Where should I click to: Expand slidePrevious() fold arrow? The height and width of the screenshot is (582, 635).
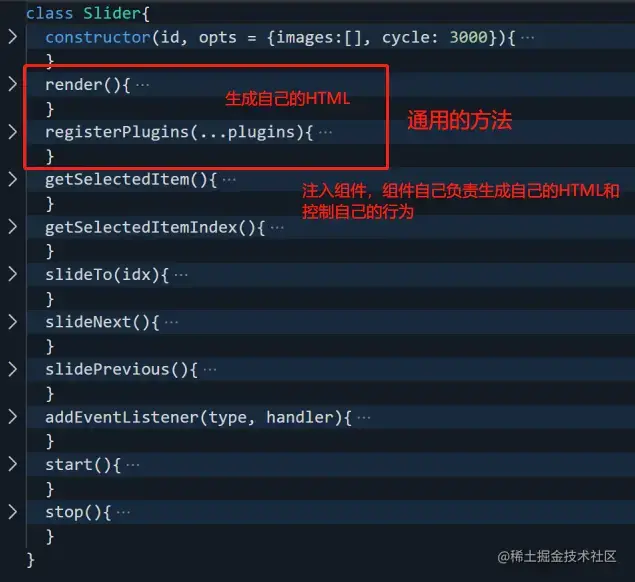(x=13, y=369)
